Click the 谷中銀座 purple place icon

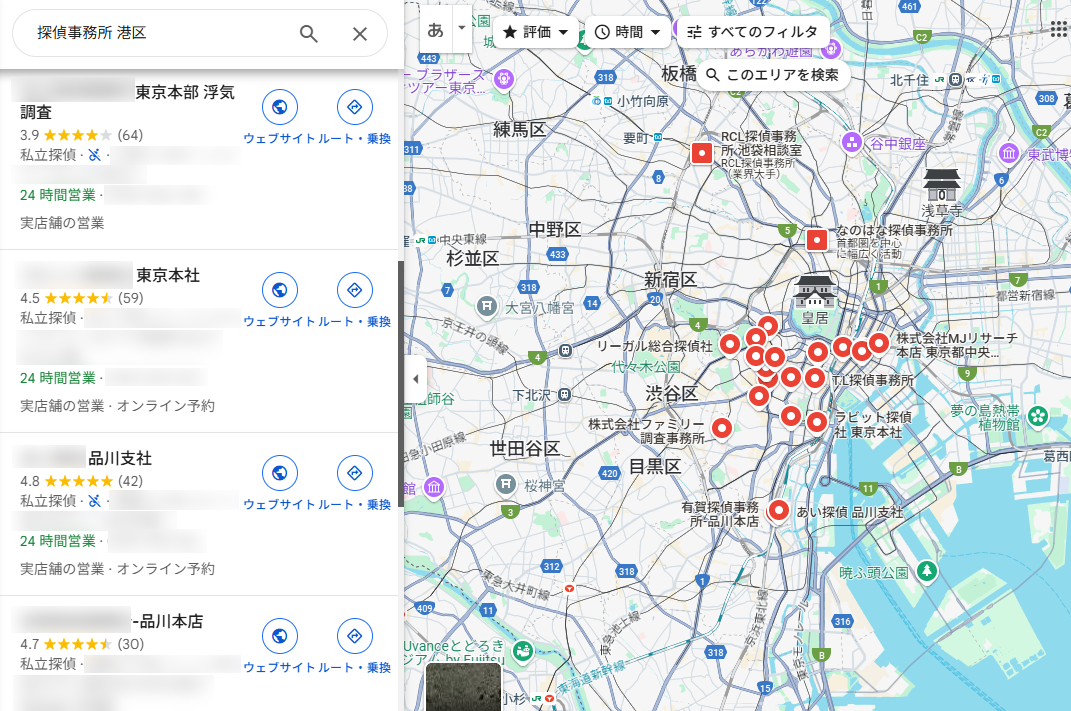tap(851, 143)
